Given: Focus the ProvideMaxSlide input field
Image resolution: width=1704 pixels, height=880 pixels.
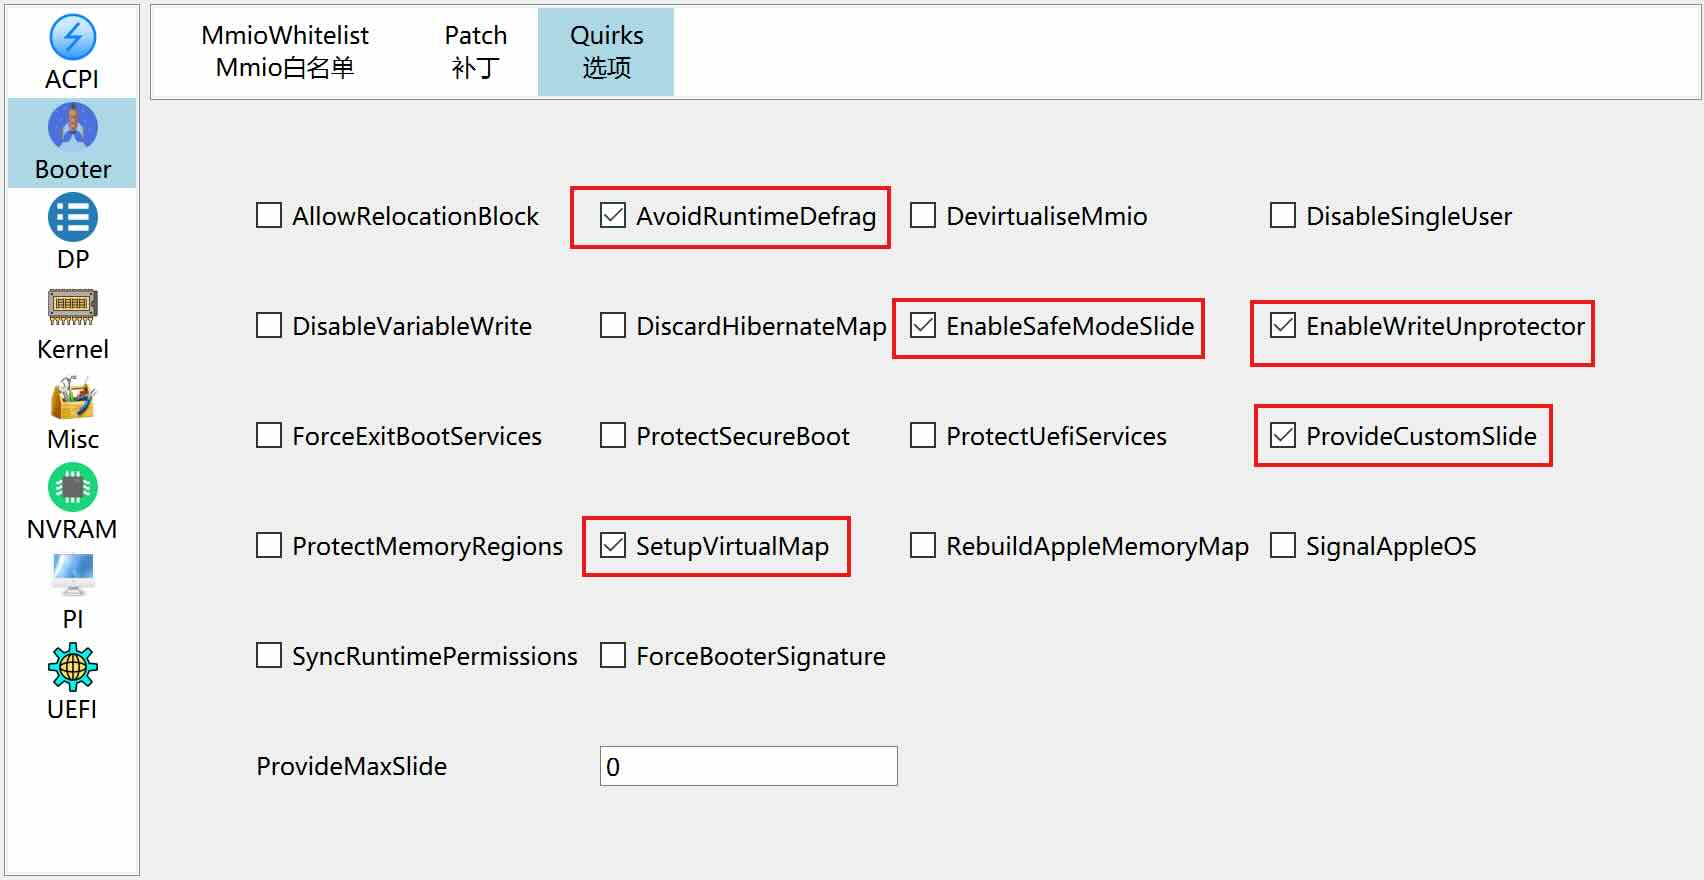Looking at the screenshot, I should [748, 766].
